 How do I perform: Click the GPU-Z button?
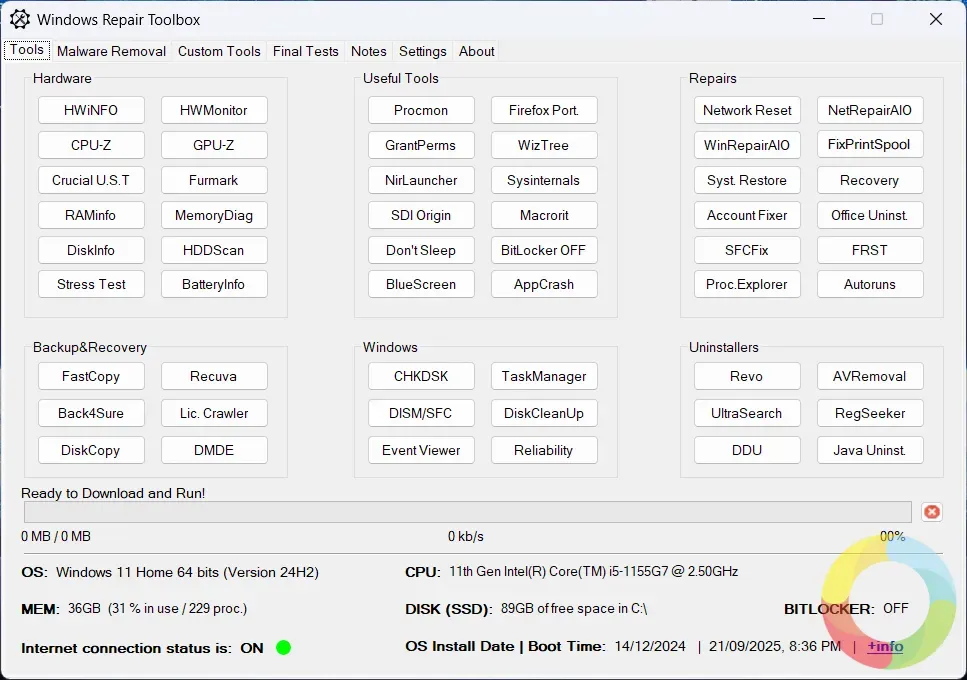pyautogui.click(x=214, y=145)
